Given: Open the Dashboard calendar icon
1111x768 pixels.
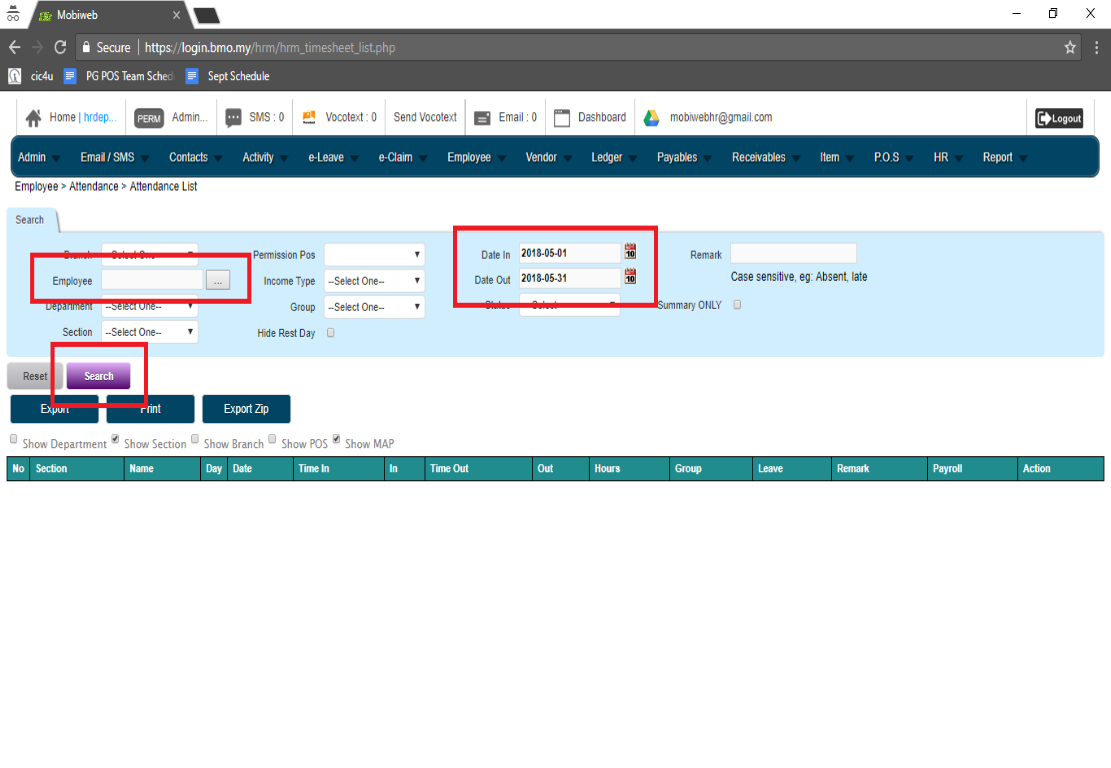Looking at the screenshot, I should coord(562,118).
